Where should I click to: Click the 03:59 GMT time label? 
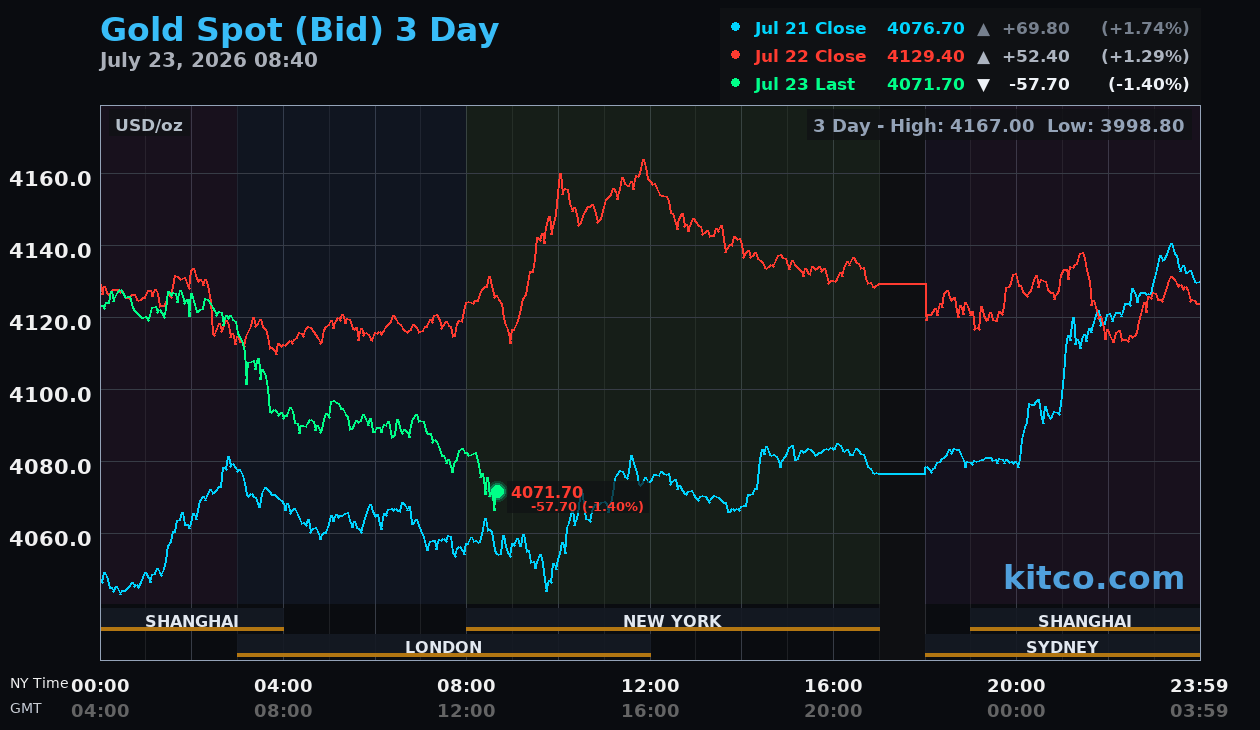[1199, 711]
